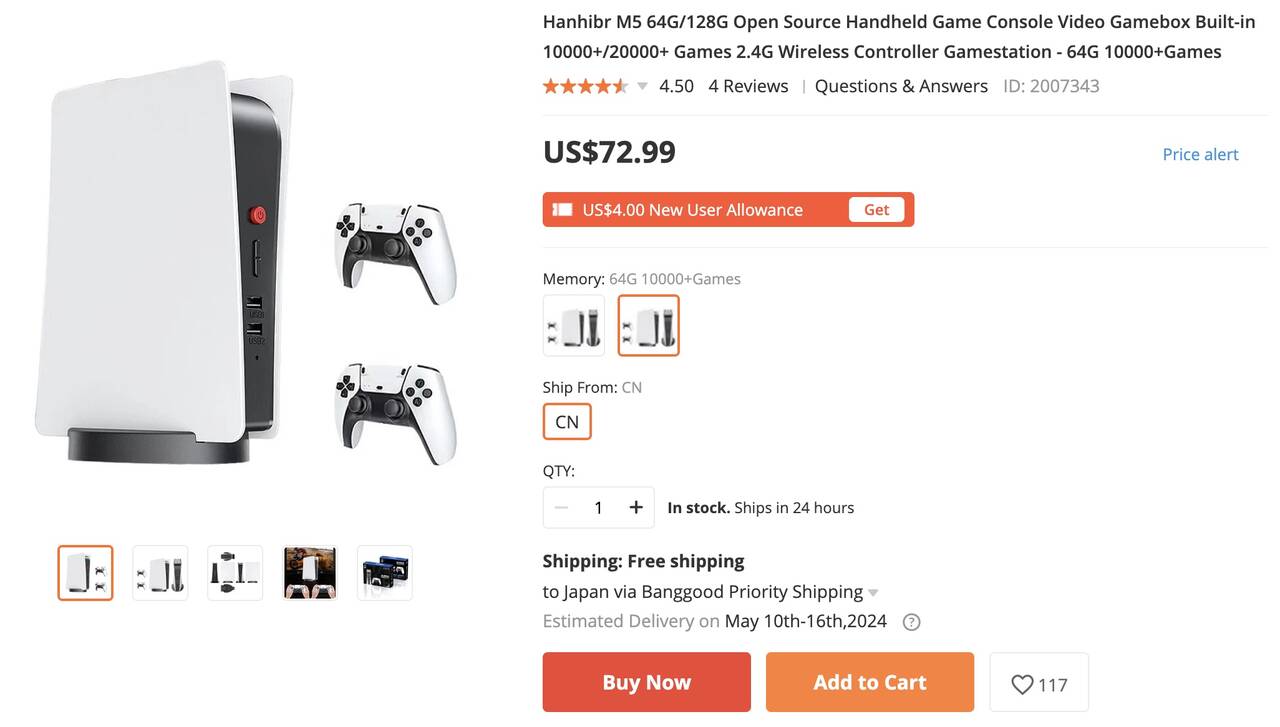1280x727 pixels.
Task: Click the delivery estimate help question icon
Action: (x=911, y=622)
